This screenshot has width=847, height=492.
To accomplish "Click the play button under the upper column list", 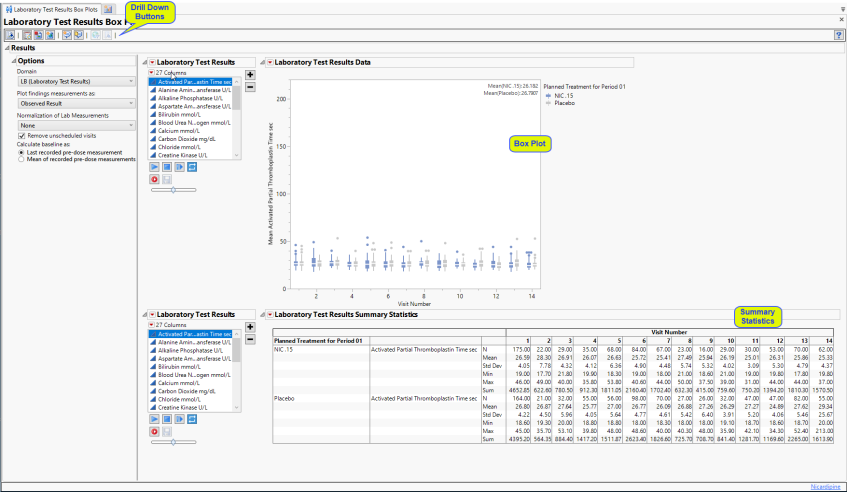I will 153,168.
